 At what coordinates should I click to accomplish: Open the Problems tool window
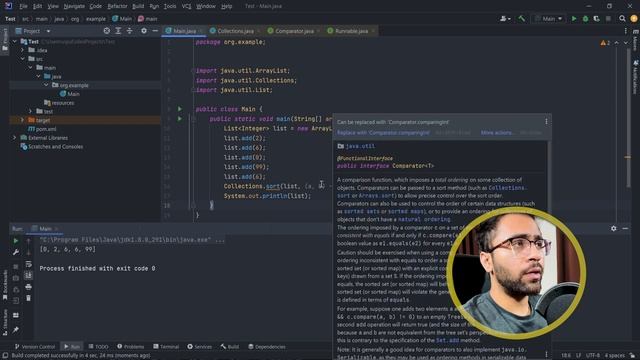[131, 347]
